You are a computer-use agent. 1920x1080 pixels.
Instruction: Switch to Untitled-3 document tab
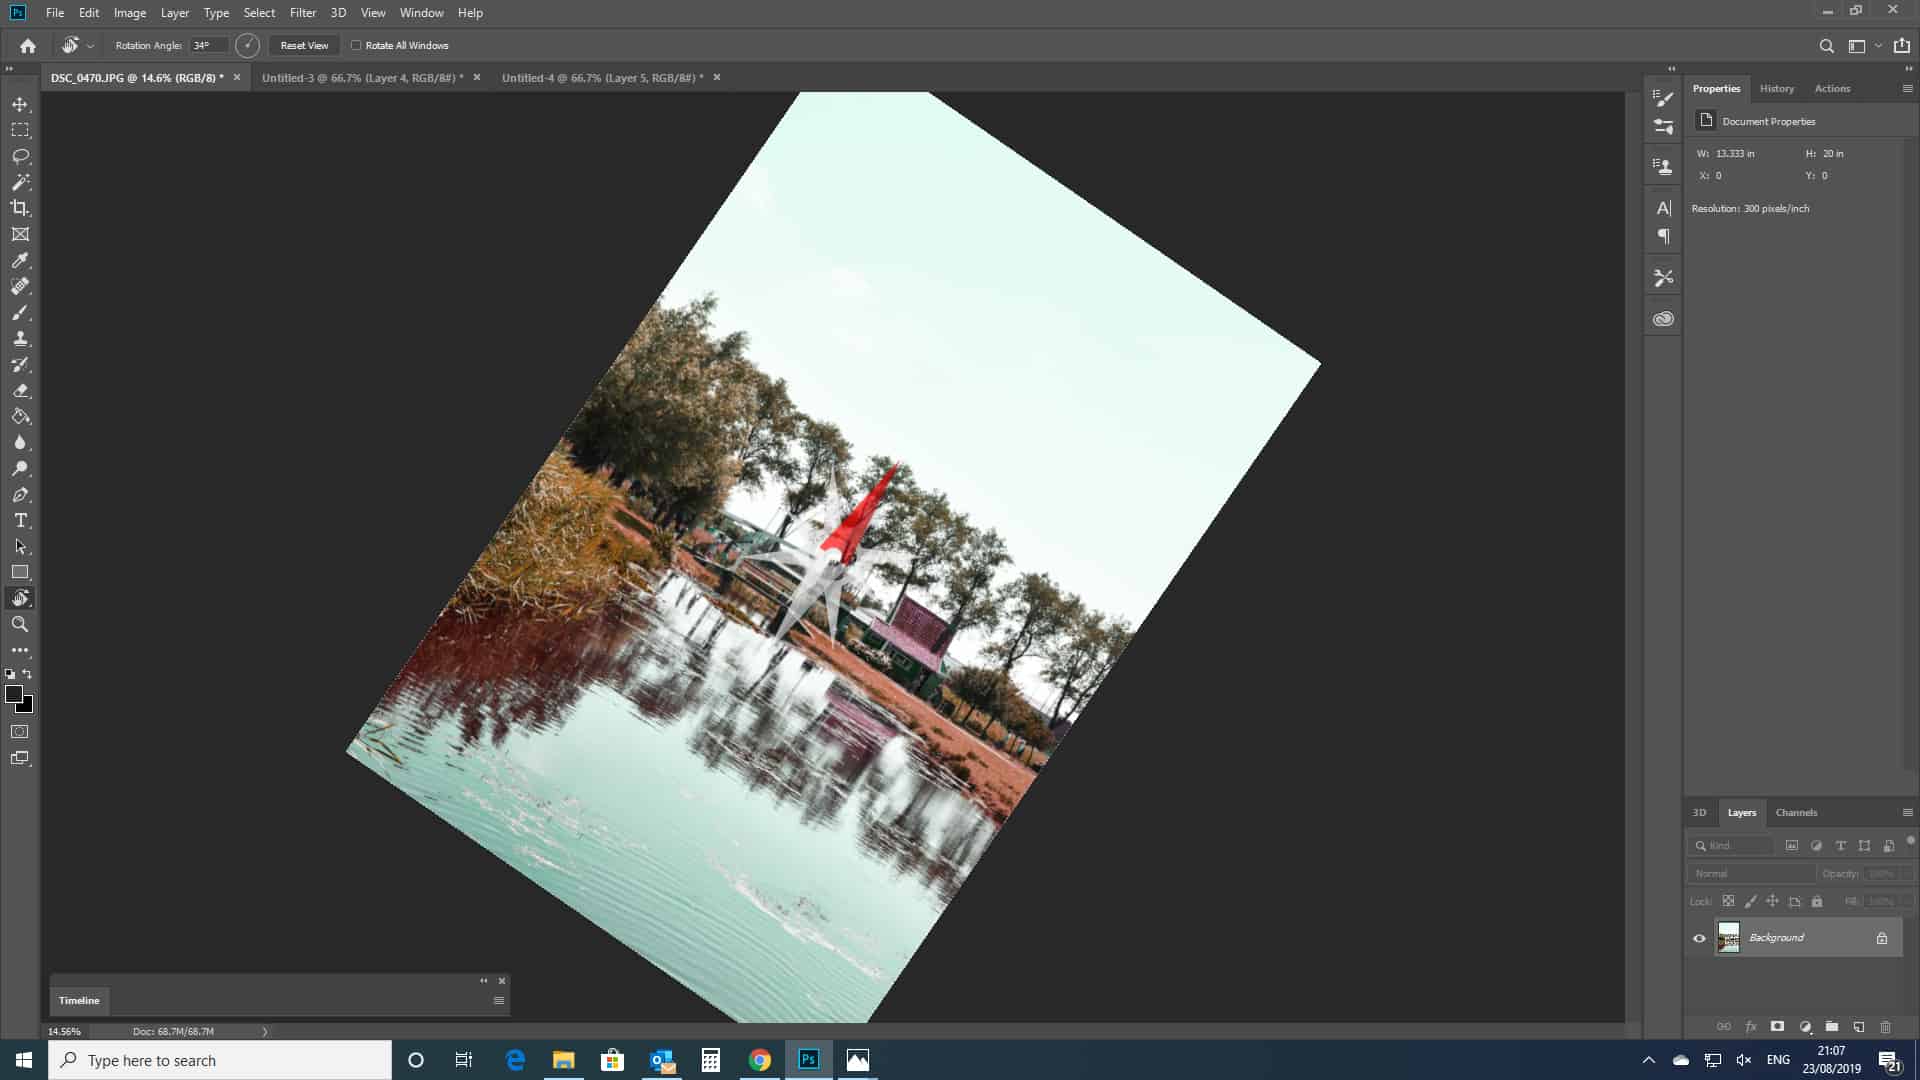[x=362, y=78]
